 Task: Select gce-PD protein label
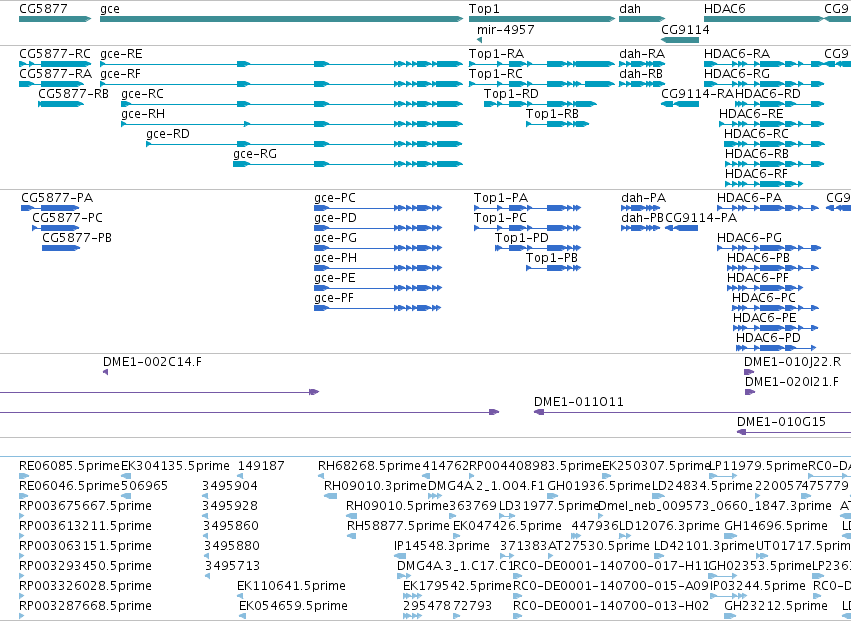335,218
